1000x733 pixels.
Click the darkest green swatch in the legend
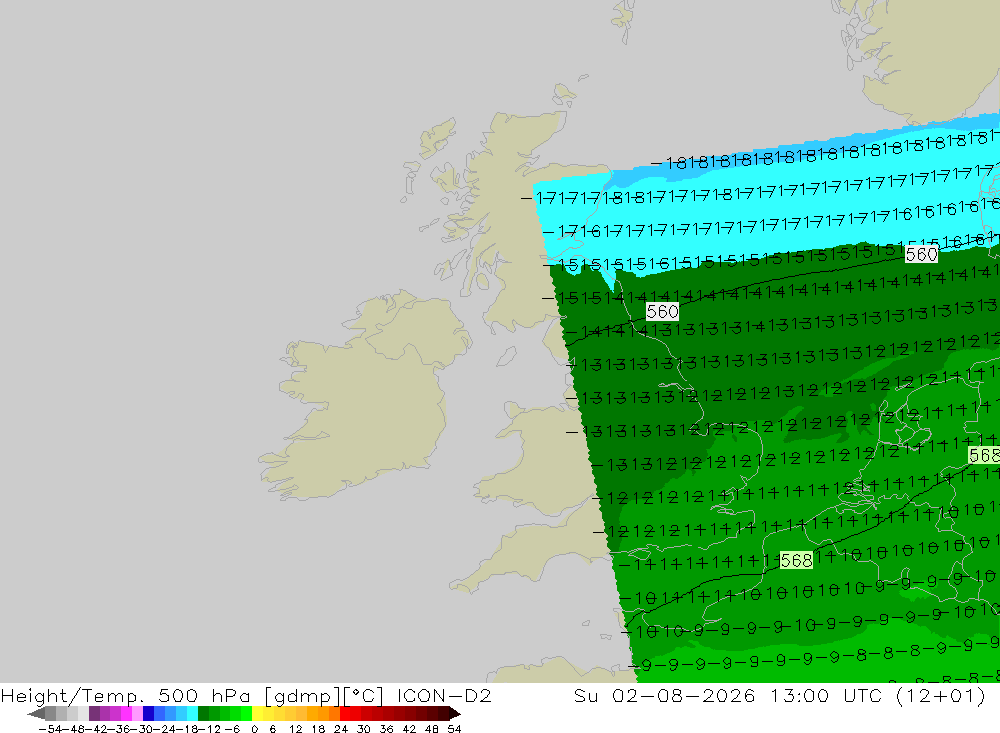tap(203, 713)
